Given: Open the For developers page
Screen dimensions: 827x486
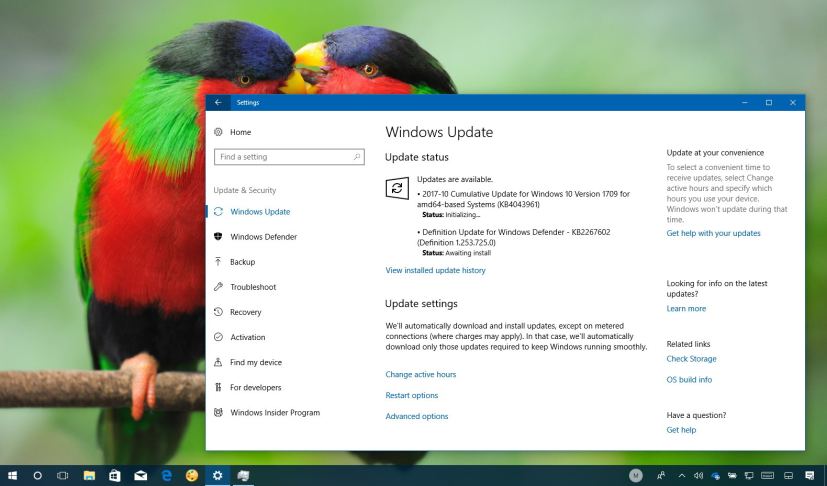Looking at the screenshot, I should [255, 387].
